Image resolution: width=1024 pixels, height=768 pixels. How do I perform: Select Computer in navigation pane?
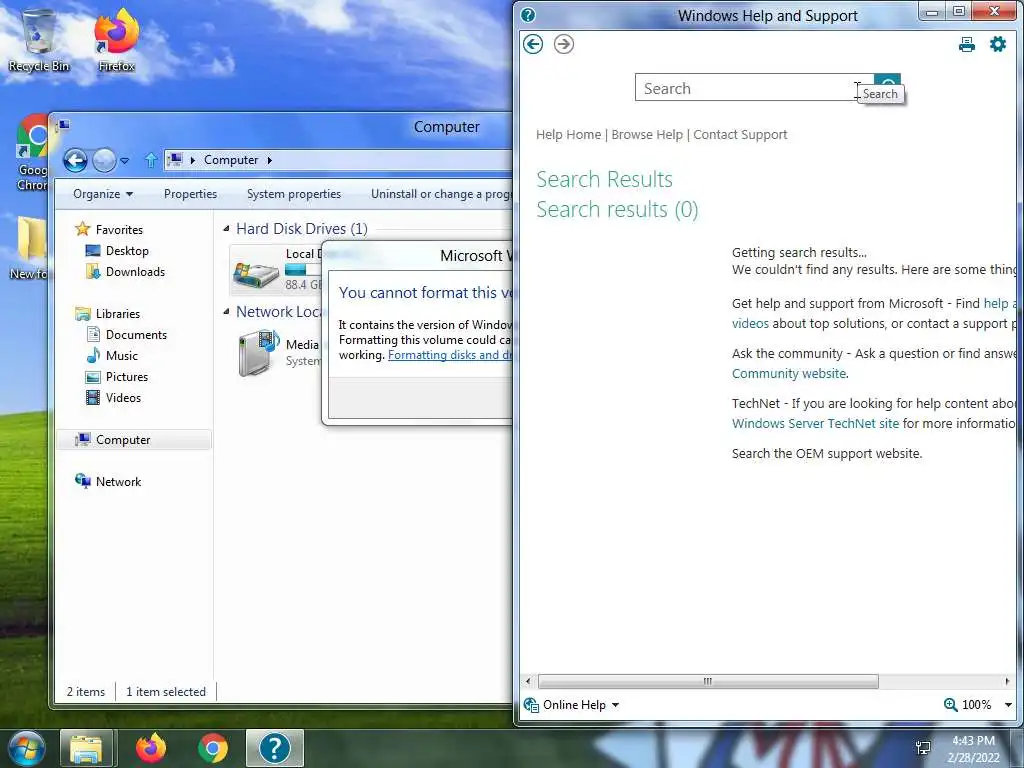pyautogui.click(x=123, y=440)
